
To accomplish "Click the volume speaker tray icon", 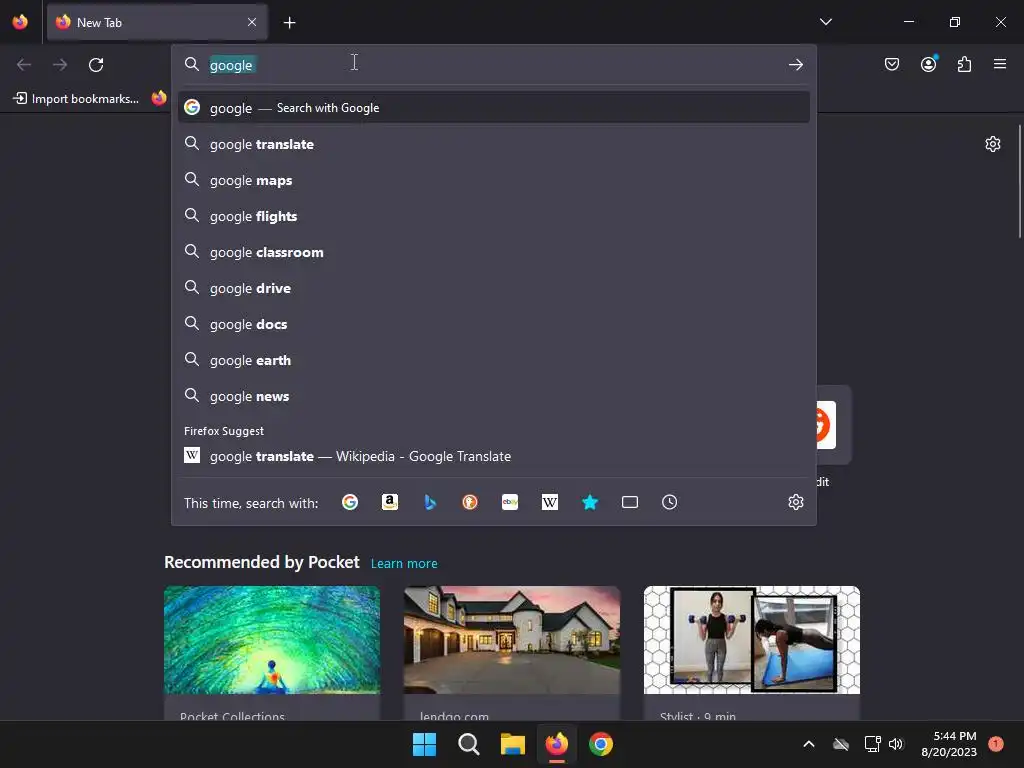I will [896, 744].
